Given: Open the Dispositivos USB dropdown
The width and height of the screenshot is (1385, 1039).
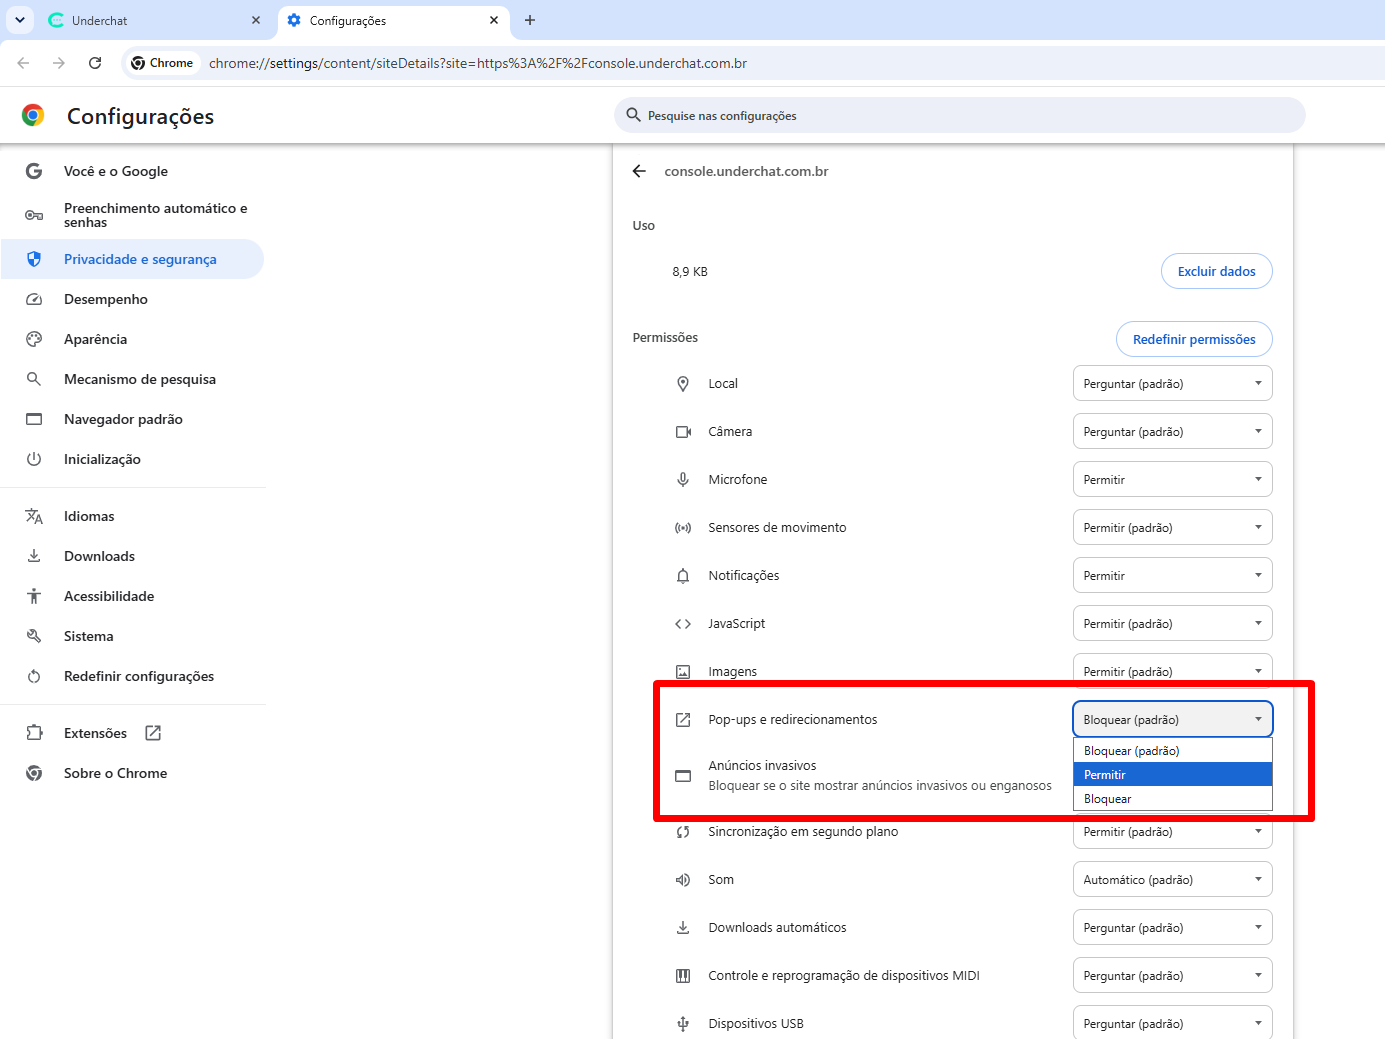Looking at the screenshot, I should tap(1172, 1022).
